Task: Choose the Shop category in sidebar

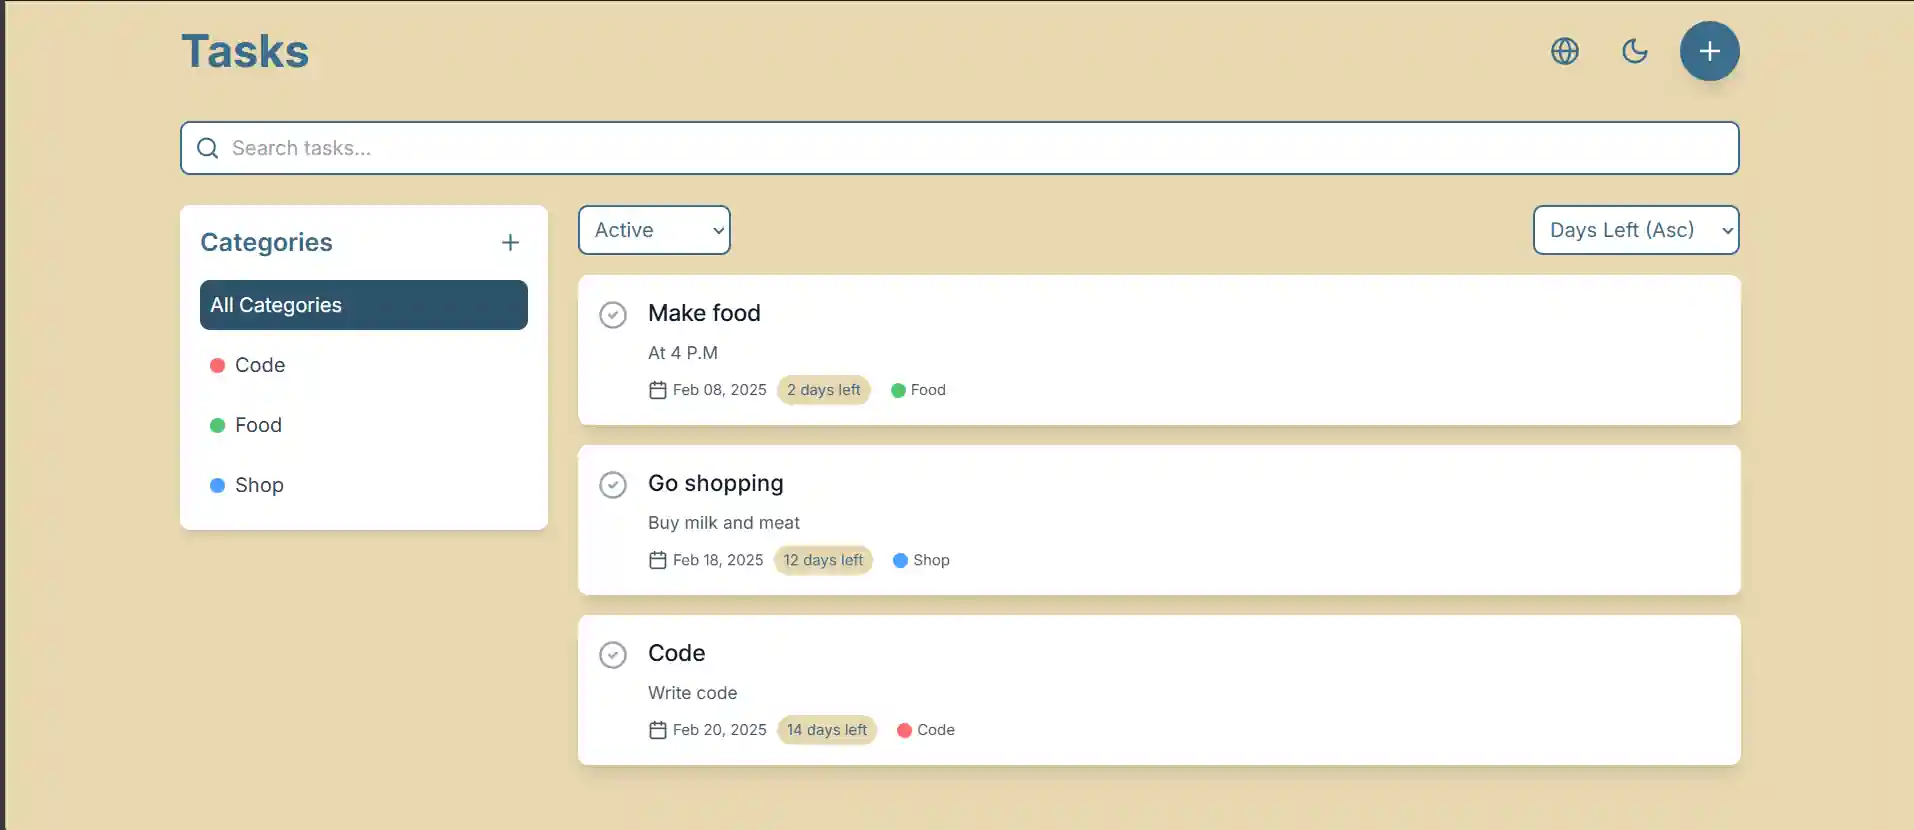Action: [259, 485]
